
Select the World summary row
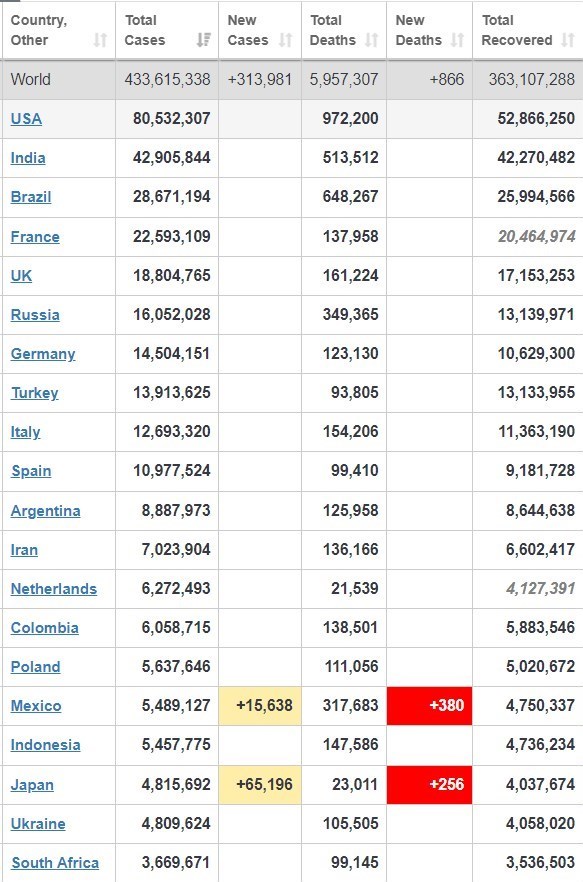(292, 79)
